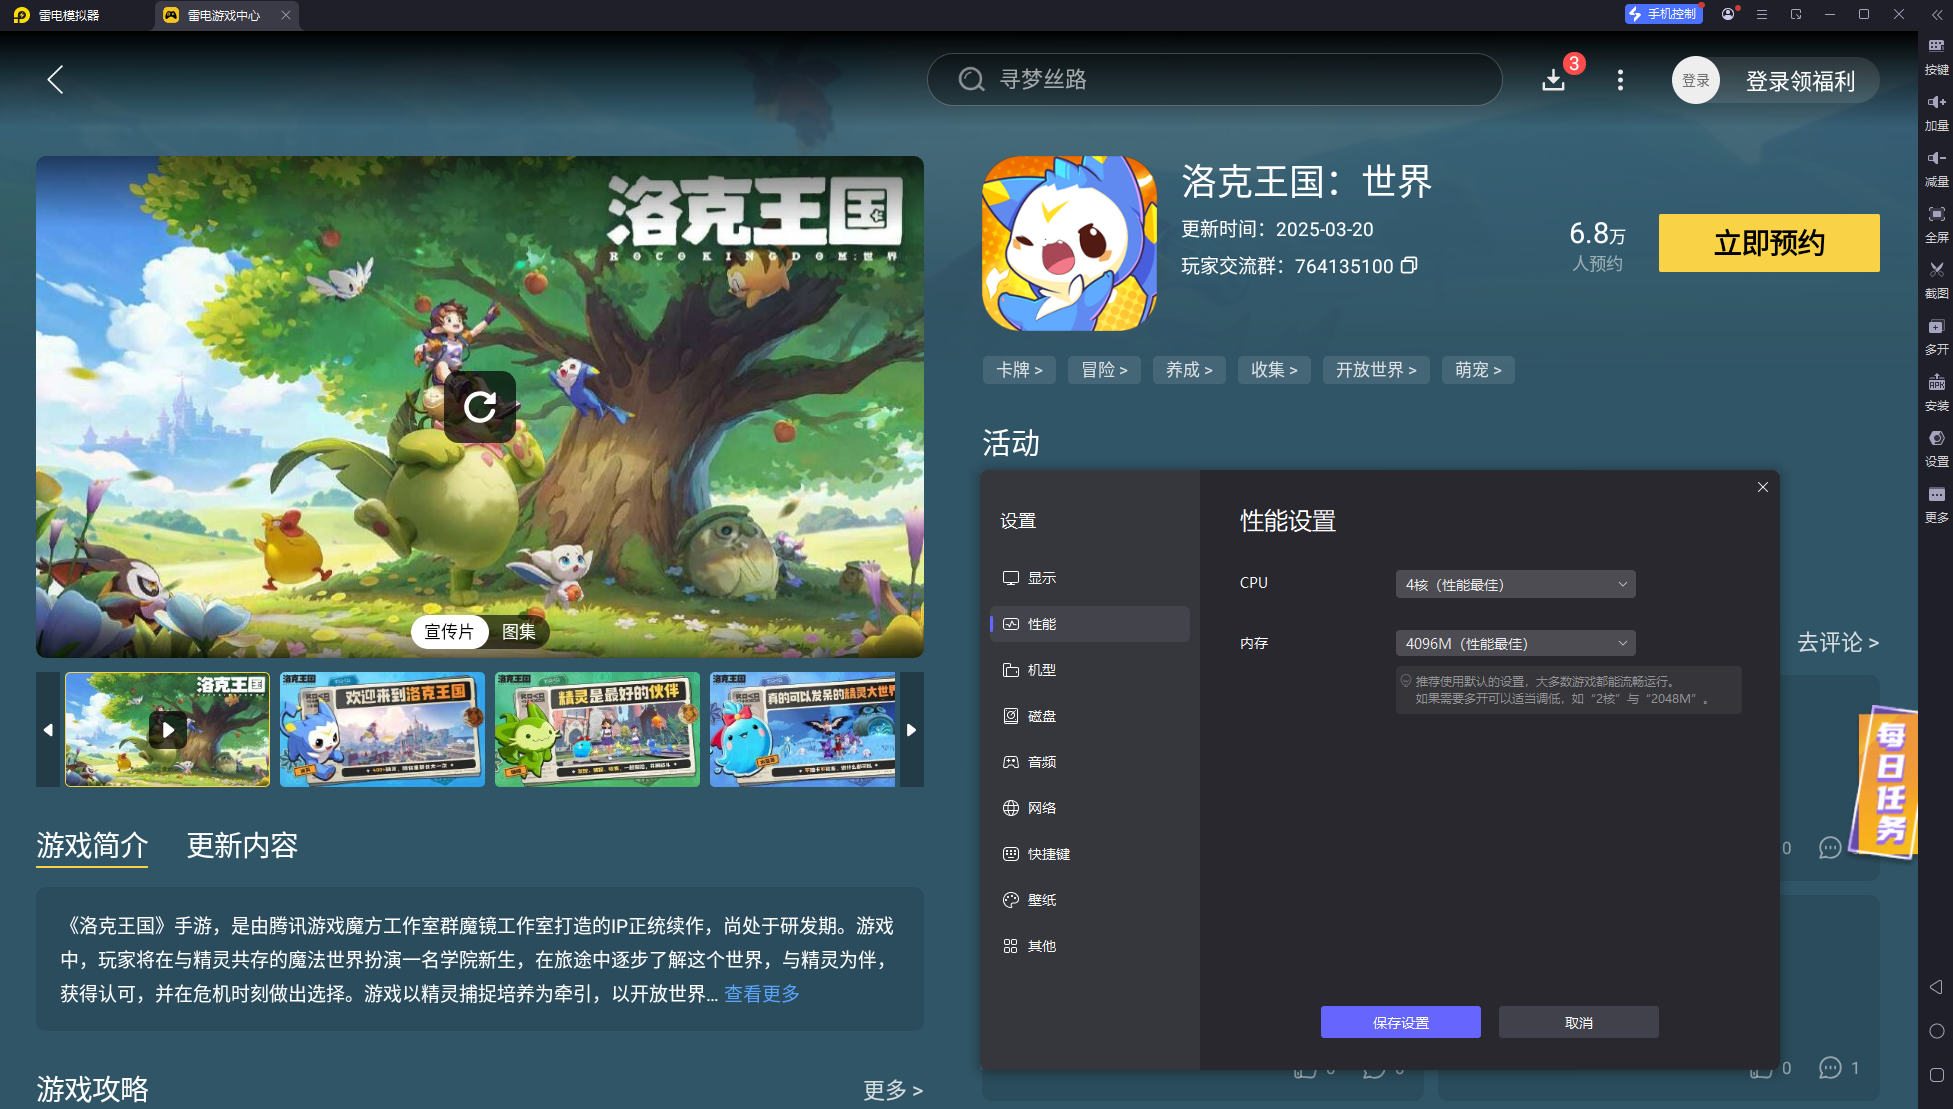Expand the CPU cores dropdown
Screen dimensions: 1953x1109
[x=1515, y=584]
